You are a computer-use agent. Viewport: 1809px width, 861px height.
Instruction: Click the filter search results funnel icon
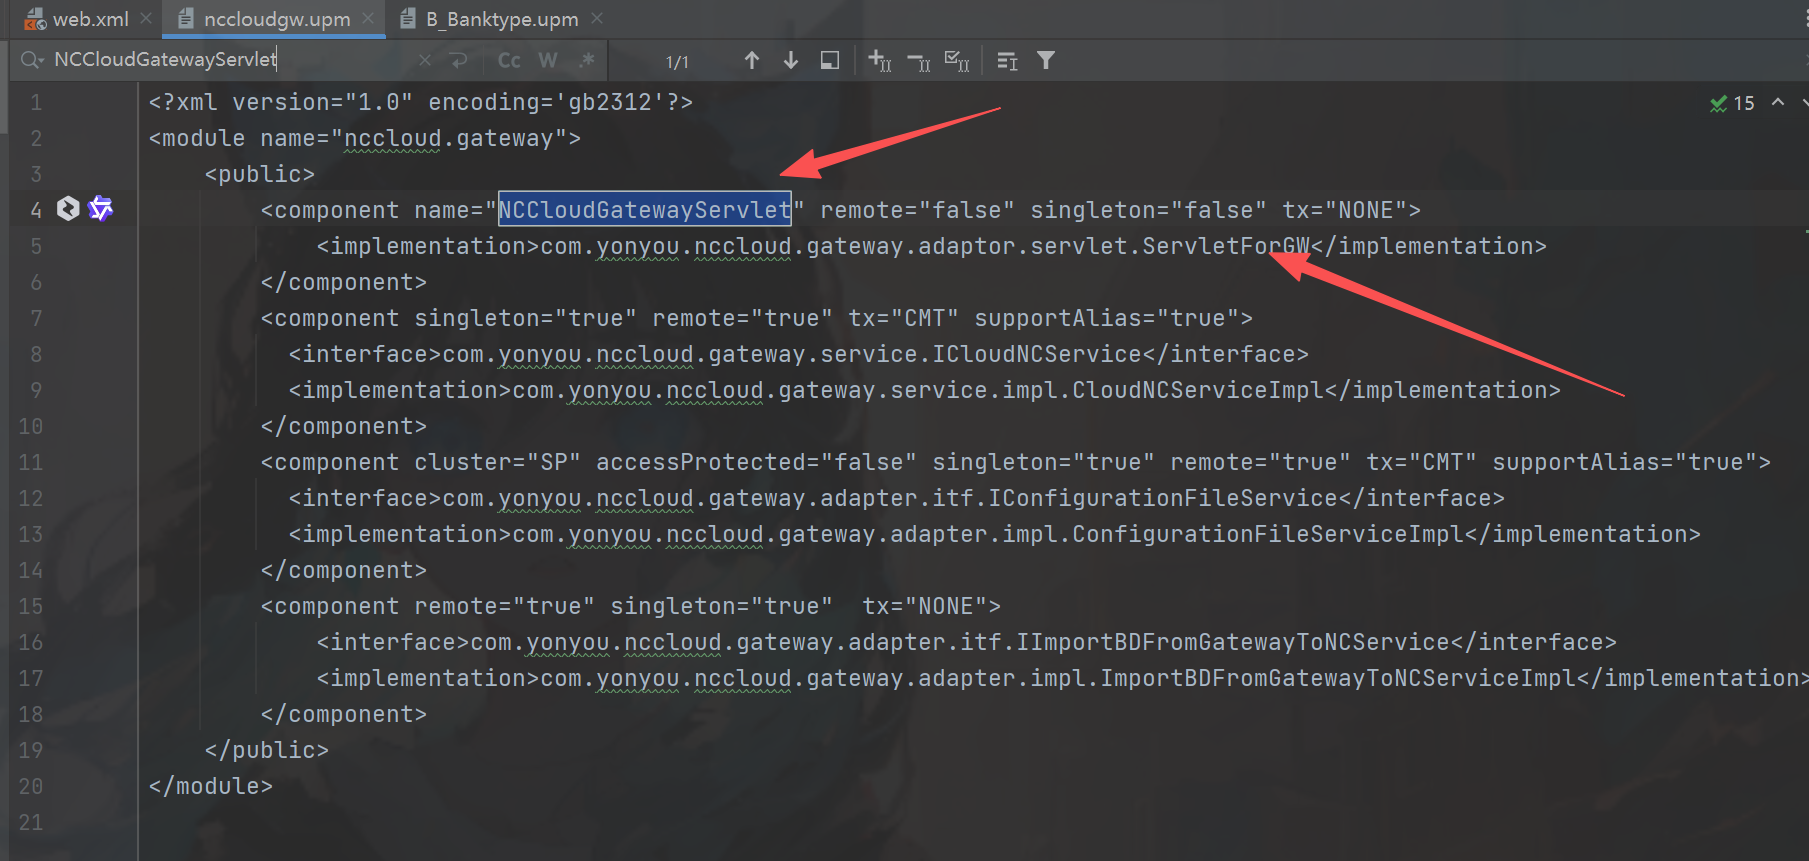(1046, 61)
